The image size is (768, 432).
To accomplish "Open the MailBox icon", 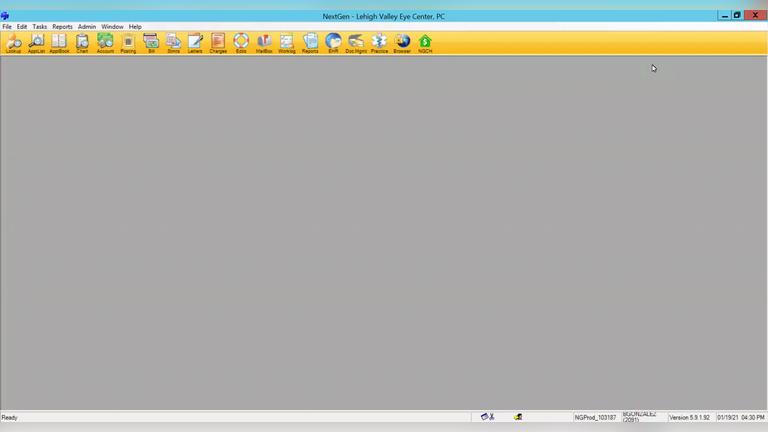I will [264, 42].
